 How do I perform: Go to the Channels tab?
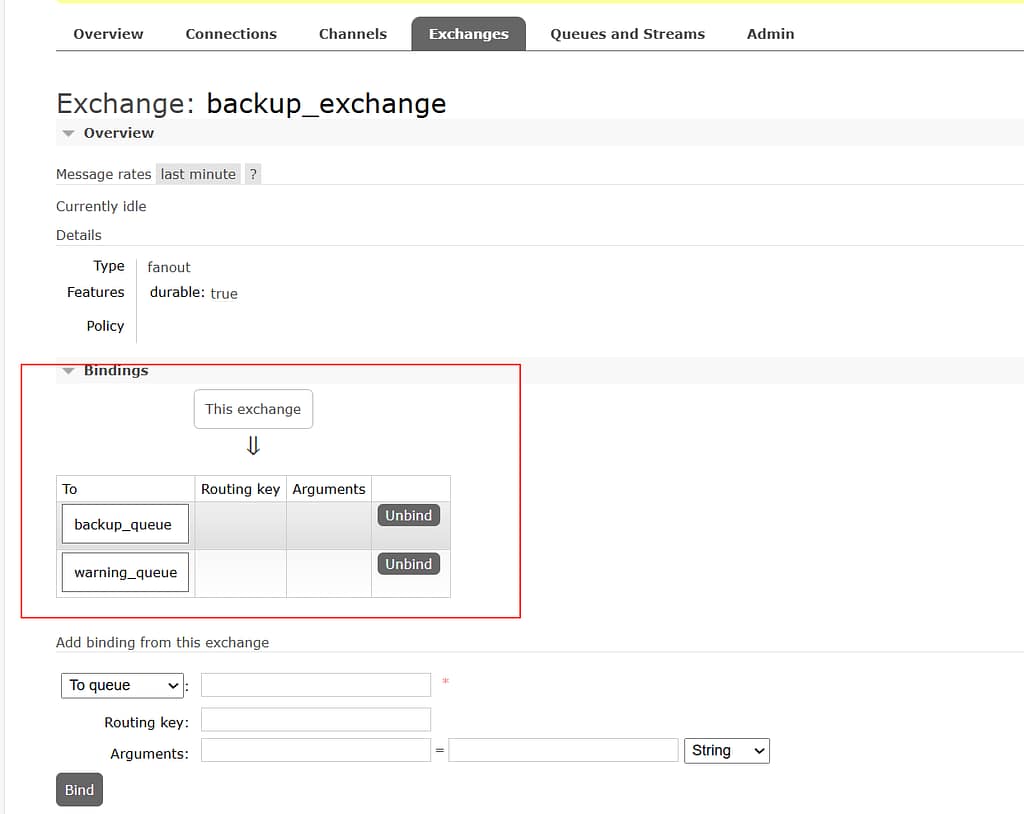point(352,34)
